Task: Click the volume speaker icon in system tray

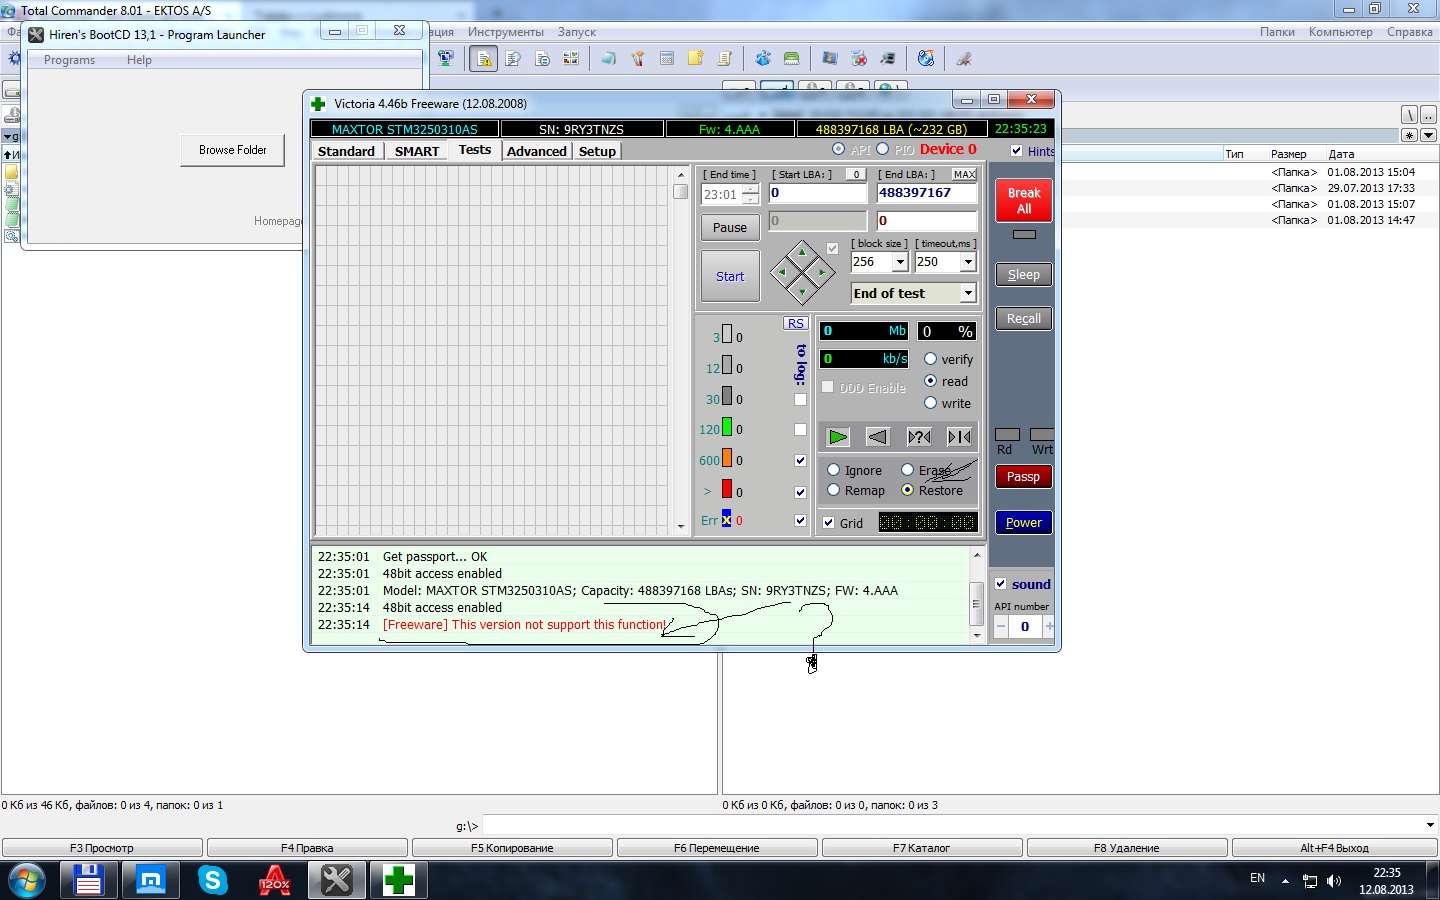Action: pos(1334,881)
